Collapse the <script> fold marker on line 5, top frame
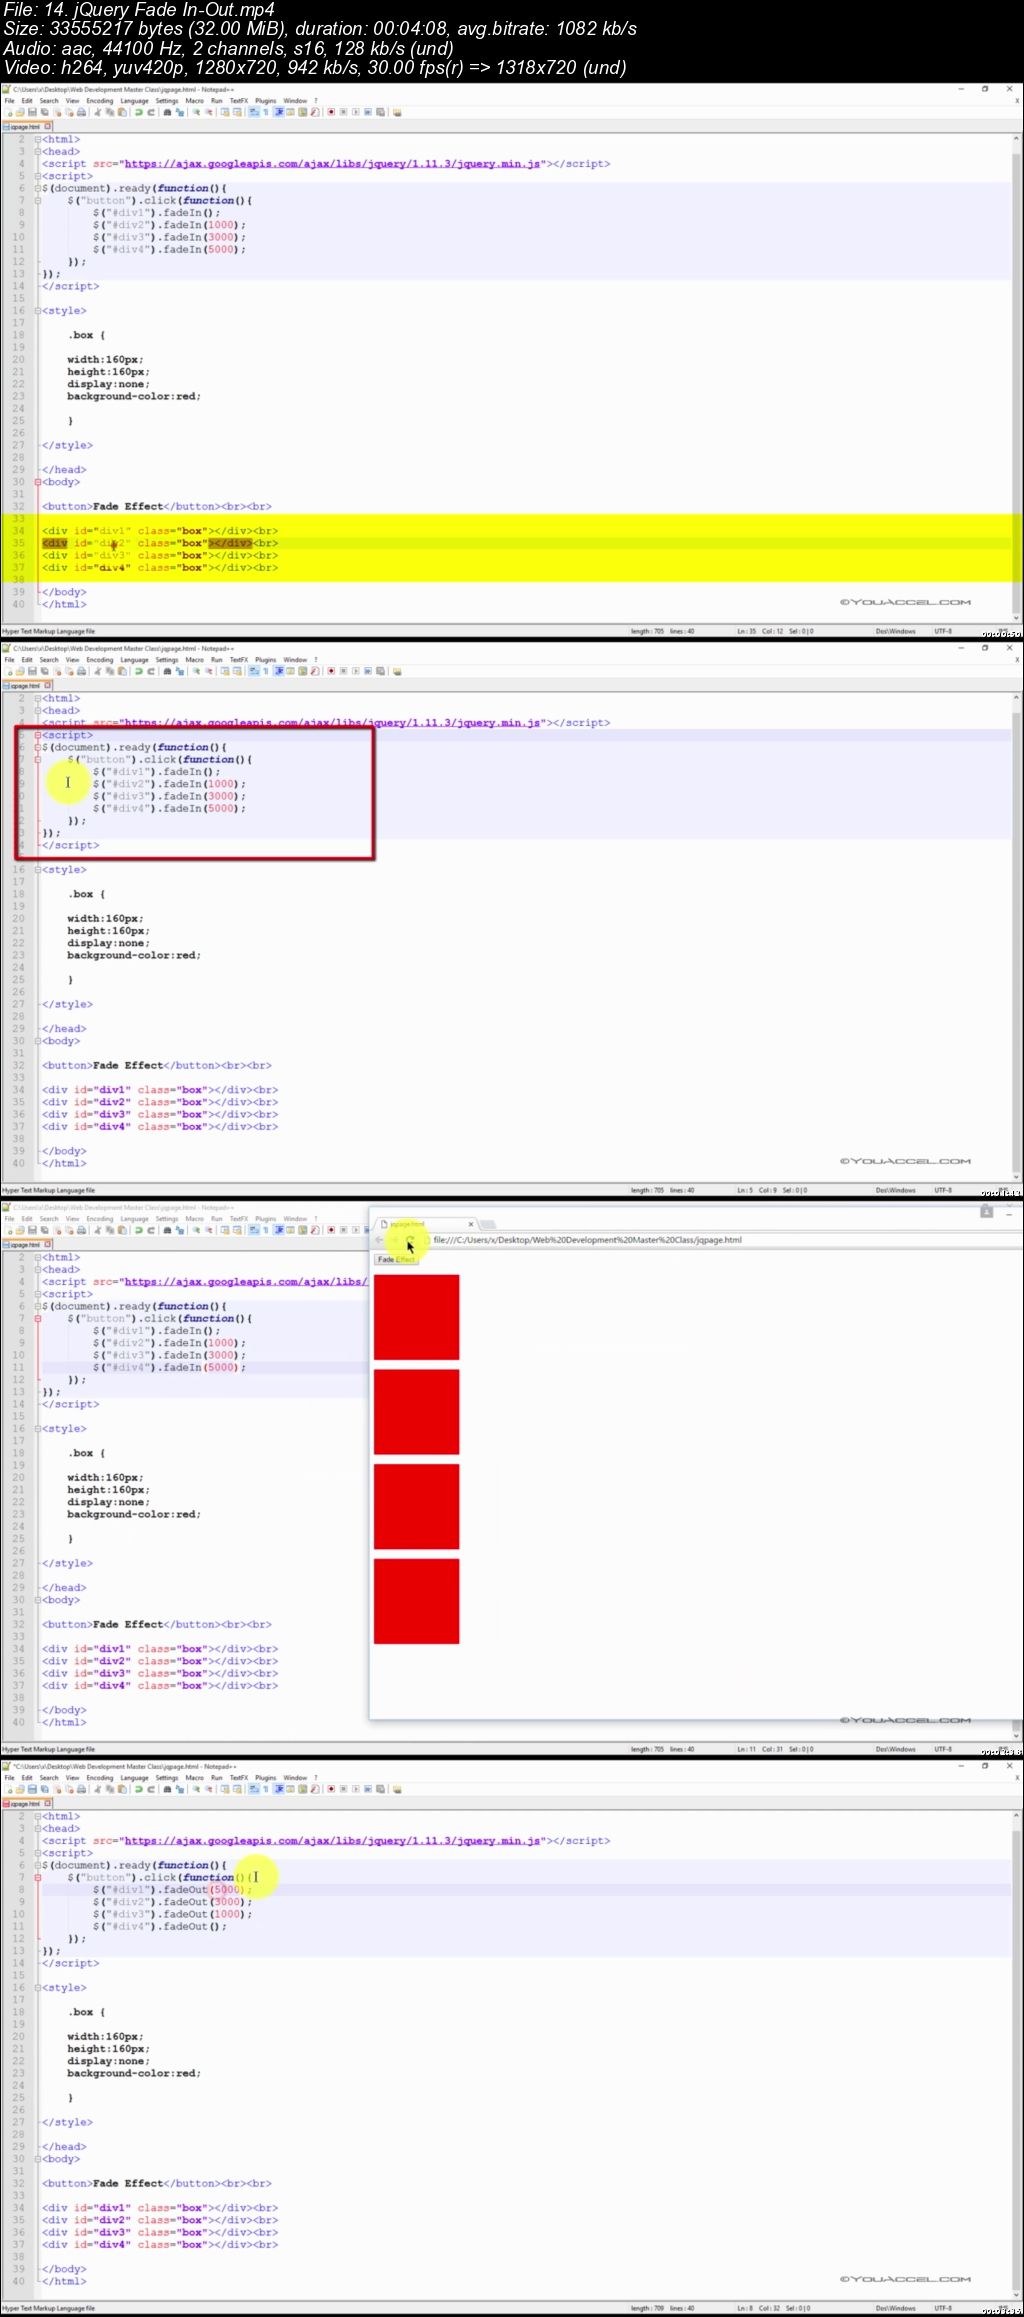Image resolution: width=1024 pixels, height=2317 pixels. (38, 176)
